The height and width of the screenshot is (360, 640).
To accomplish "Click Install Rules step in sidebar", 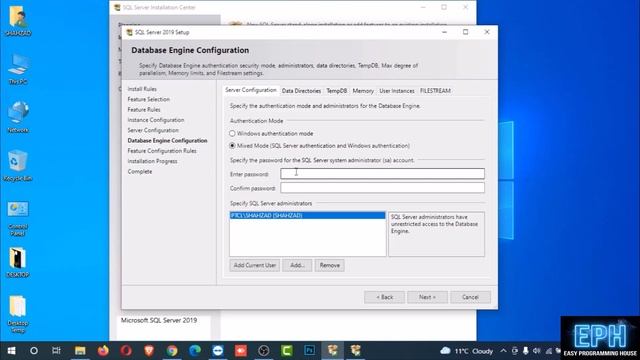I will pyautogui.click(x=142, y=89).
